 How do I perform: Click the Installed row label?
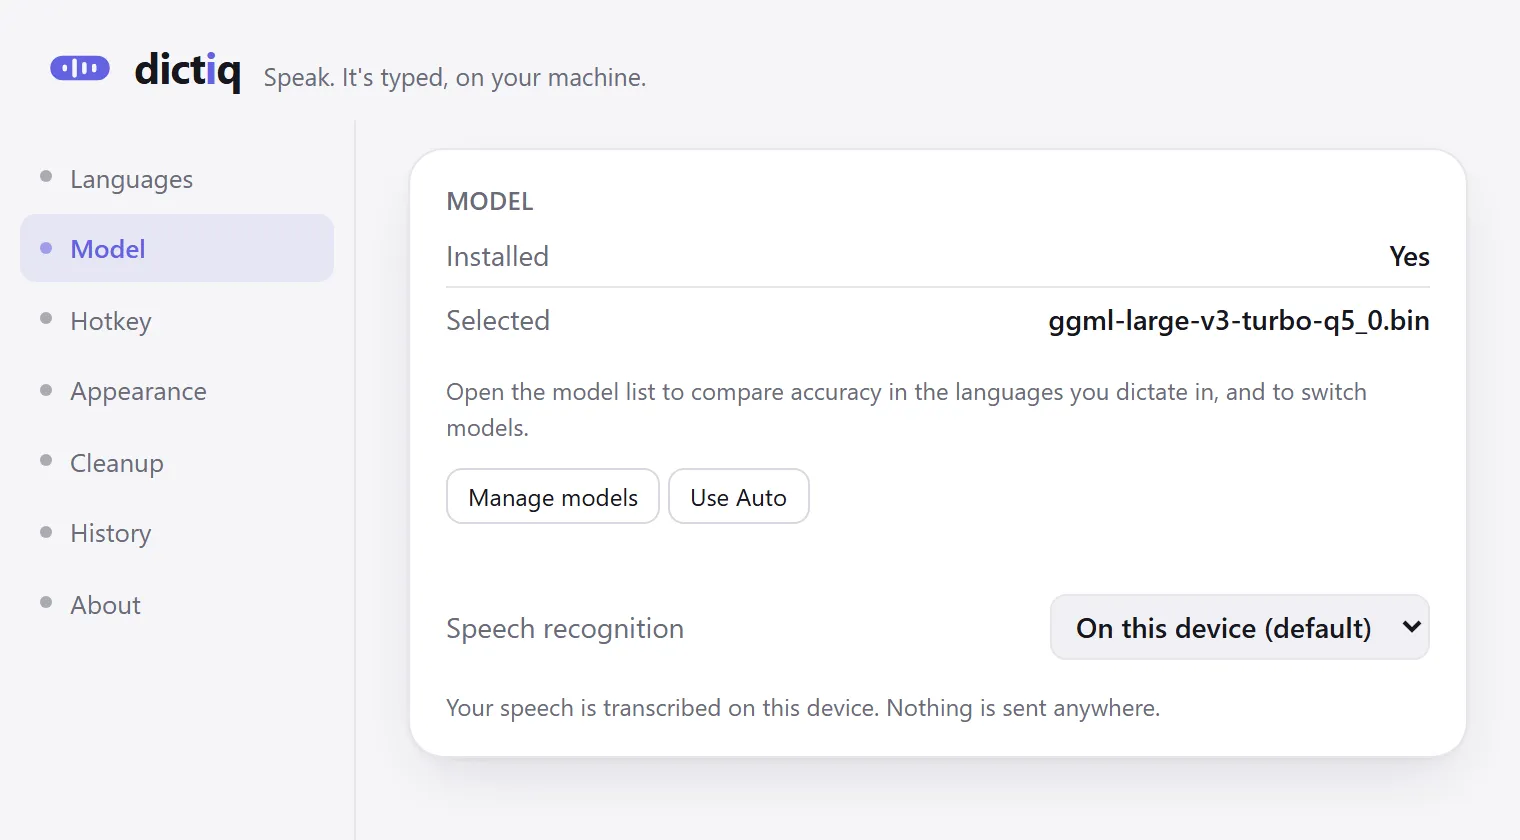(x=497, y=257)
